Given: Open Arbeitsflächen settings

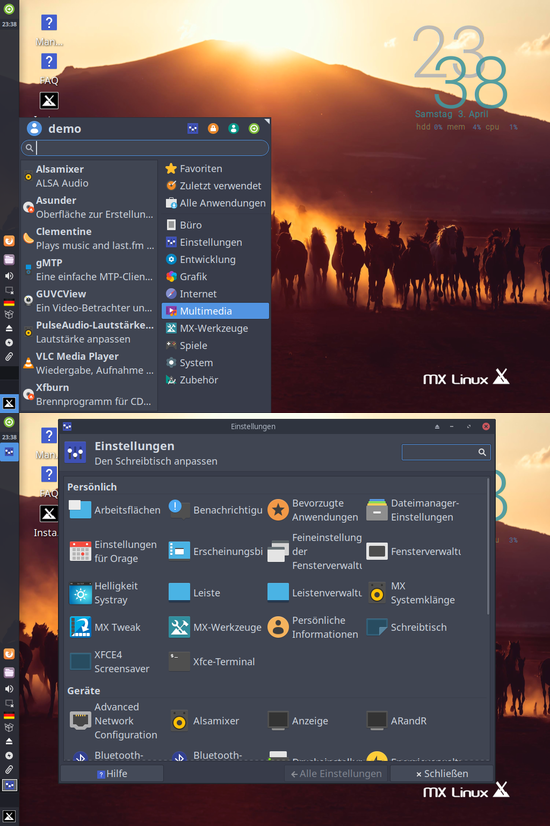Looking at the screenshot, I should click(x=115, y=510).
